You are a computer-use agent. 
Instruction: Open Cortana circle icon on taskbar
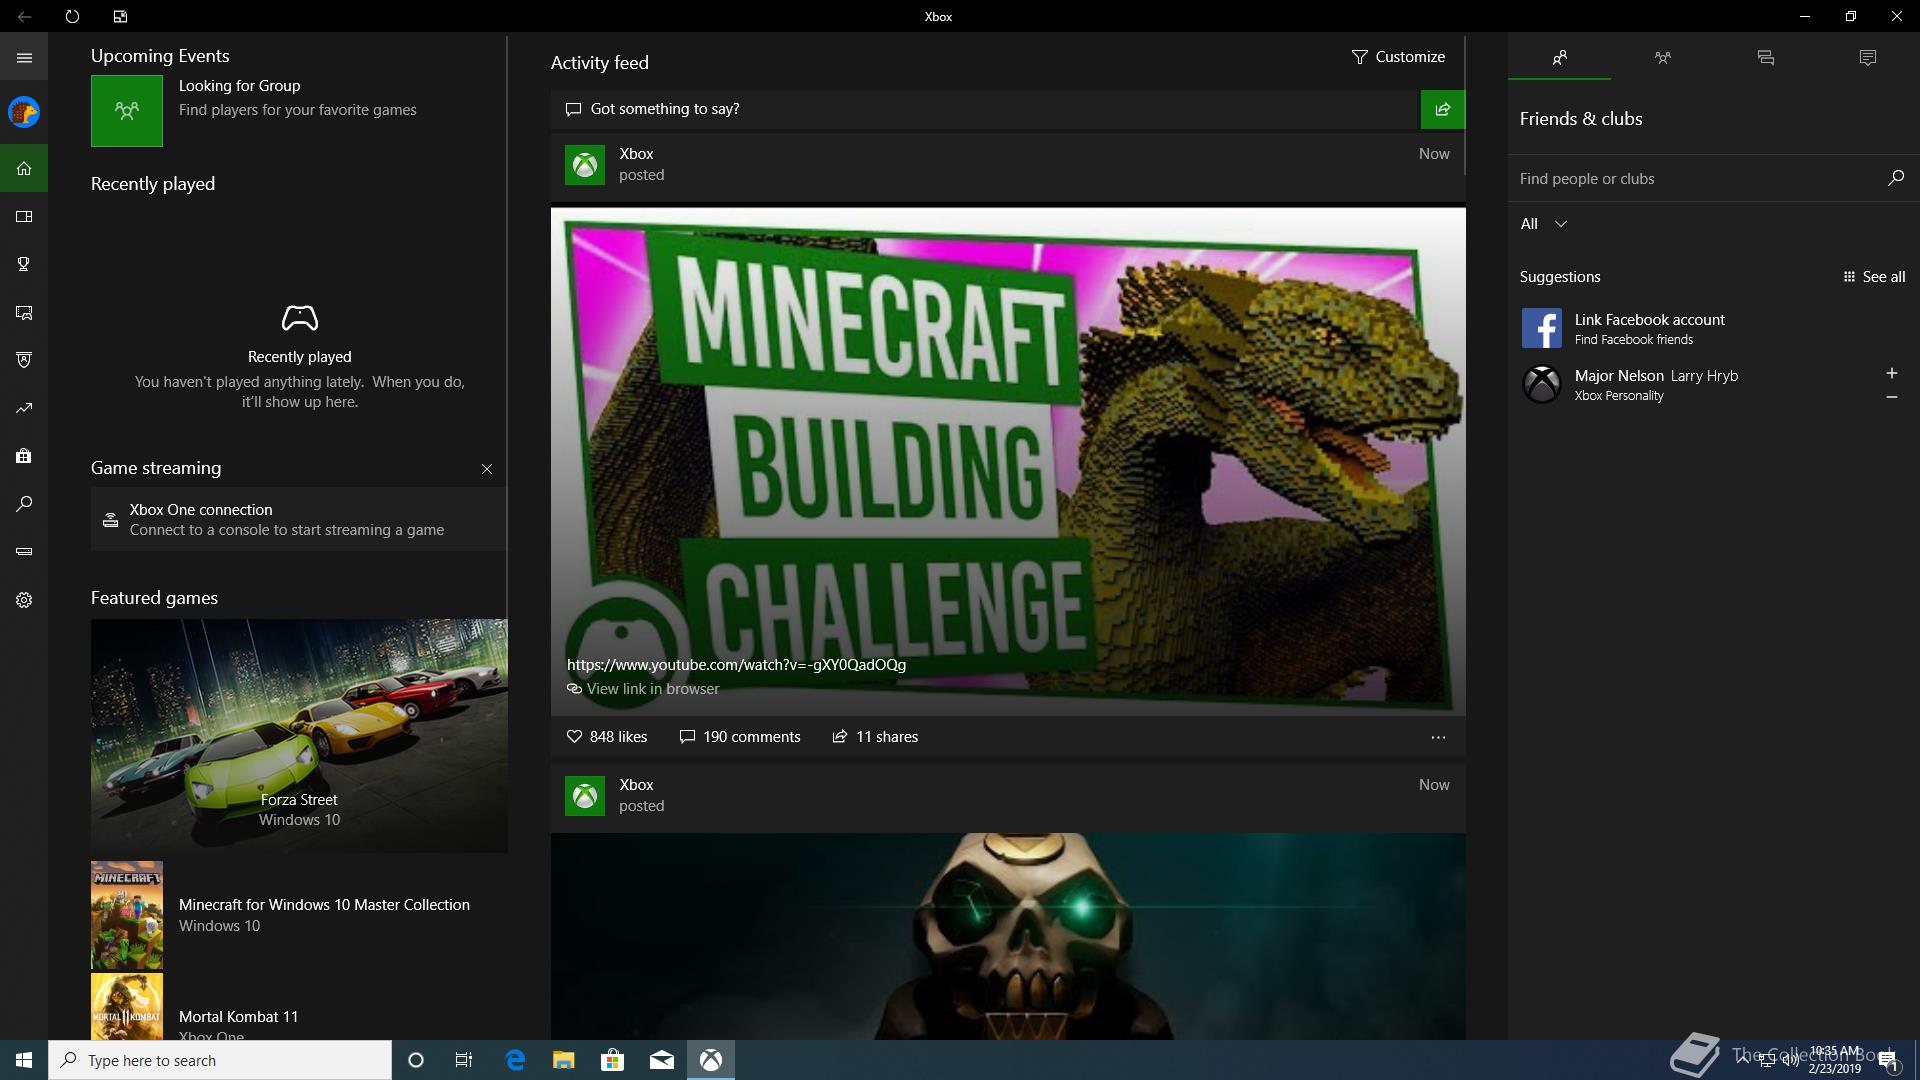(416, 1060)
